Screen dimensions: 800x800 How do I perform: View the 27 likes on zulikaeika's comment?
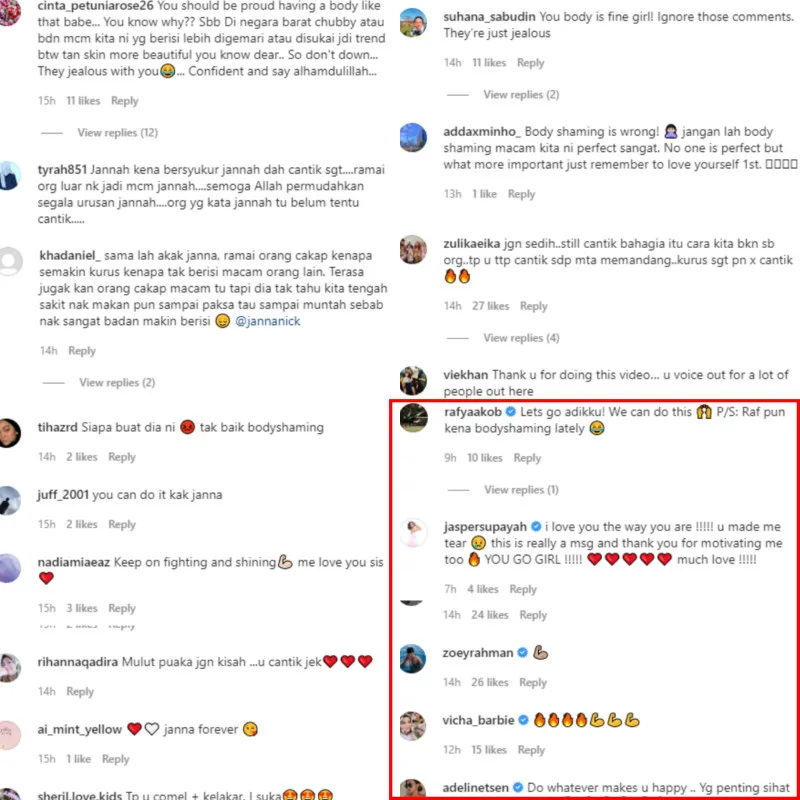click(x=490, y=306)
